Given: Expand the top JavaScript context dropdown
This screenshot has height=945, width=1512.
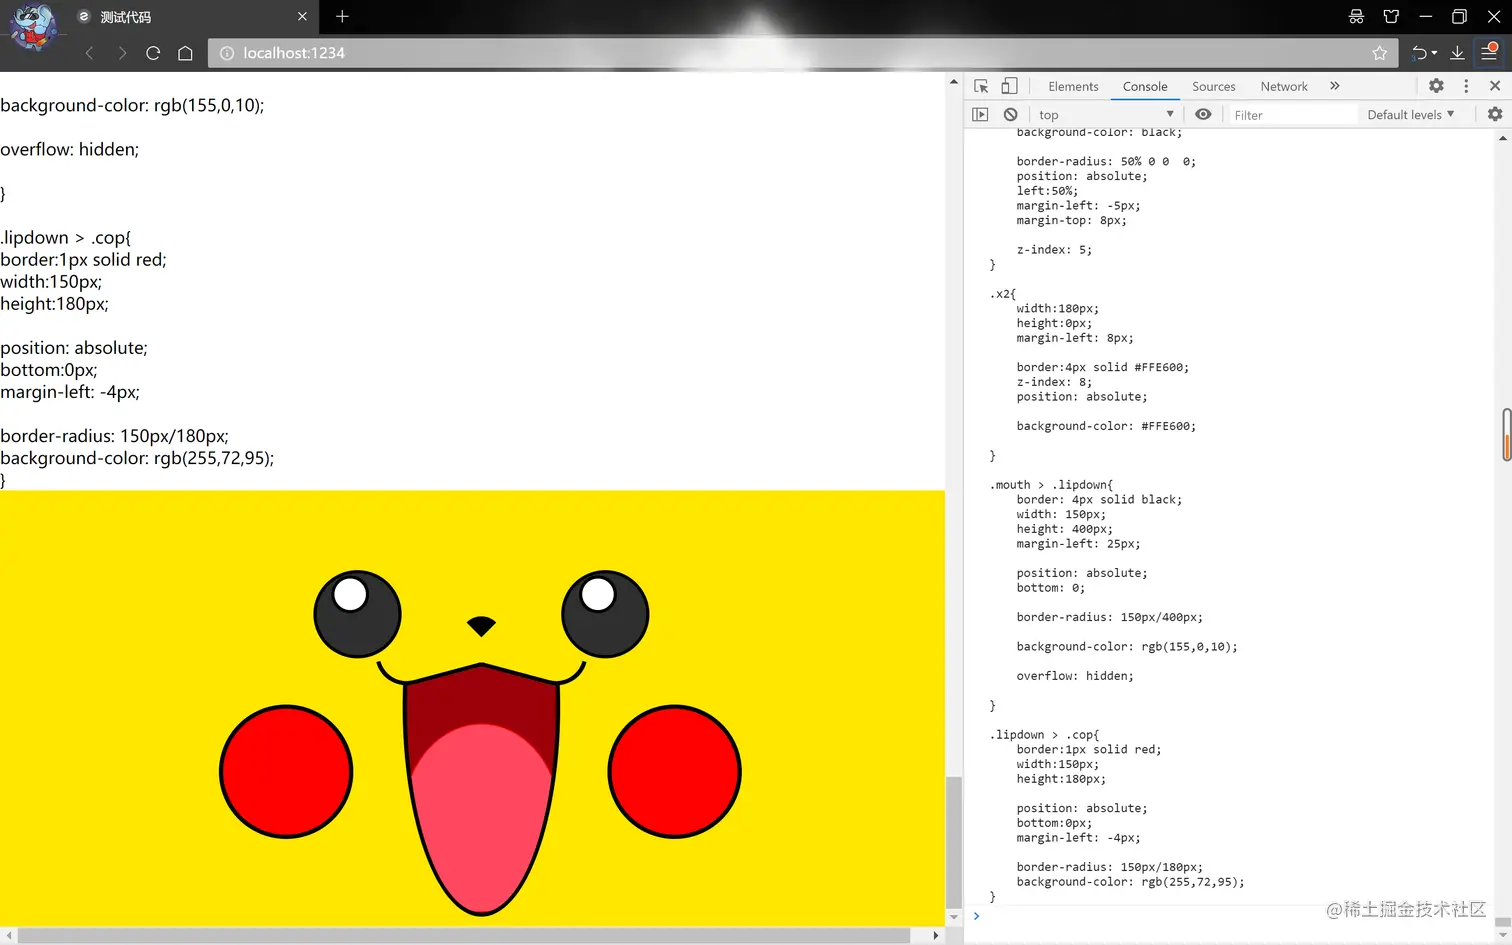Looking at the screenshot, I should point(1105,115).
